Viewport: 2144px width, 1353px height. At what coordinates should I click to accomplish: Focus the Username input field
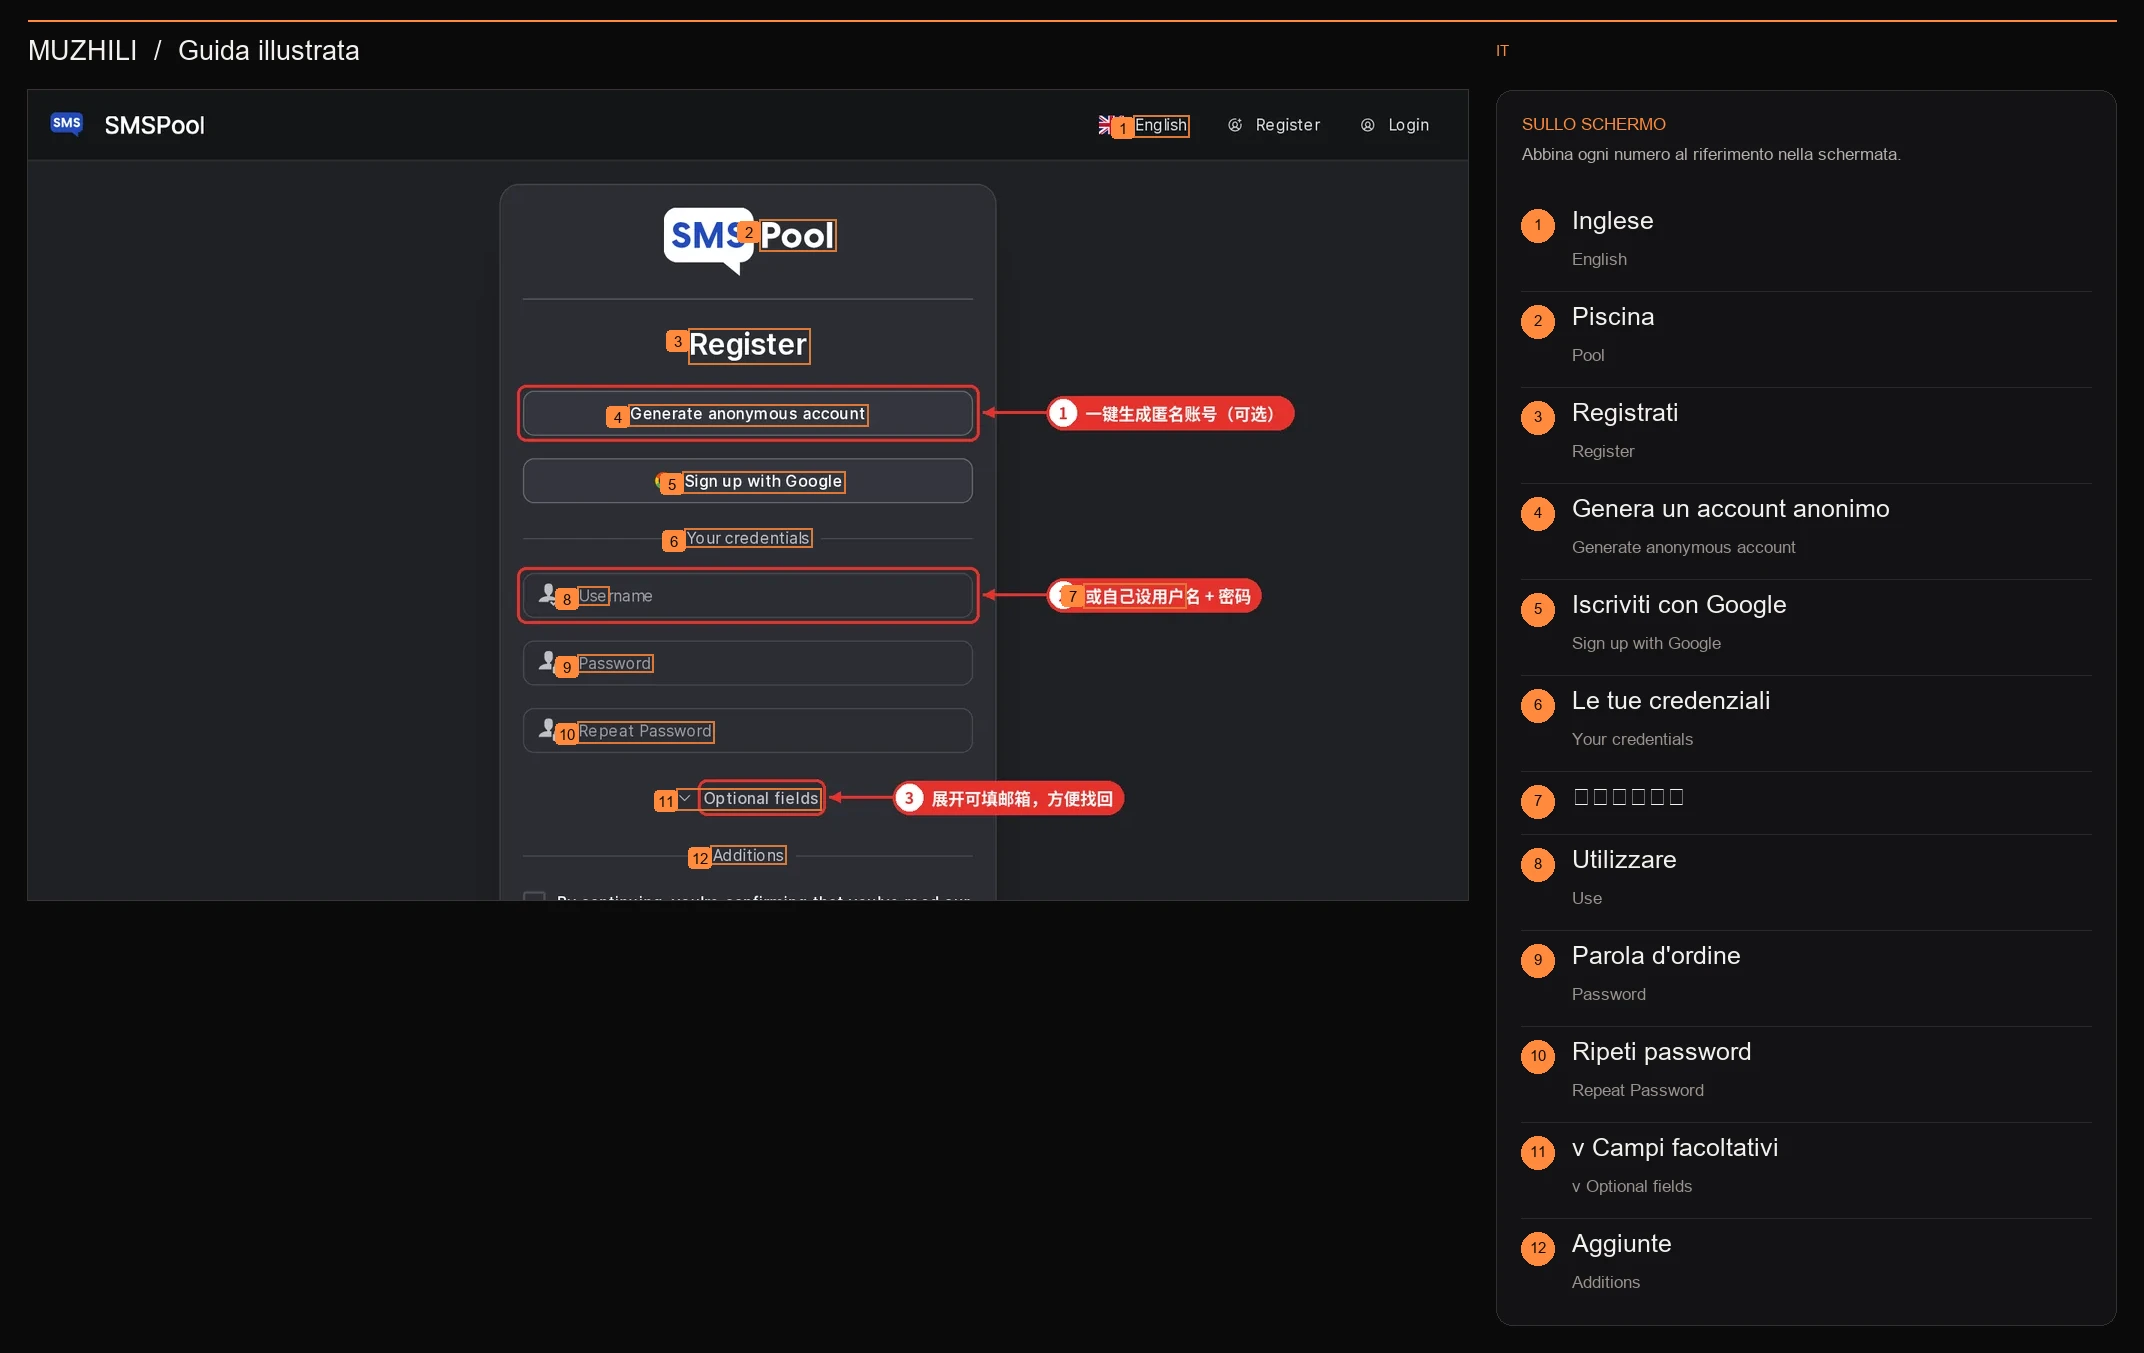click(747, 595)
